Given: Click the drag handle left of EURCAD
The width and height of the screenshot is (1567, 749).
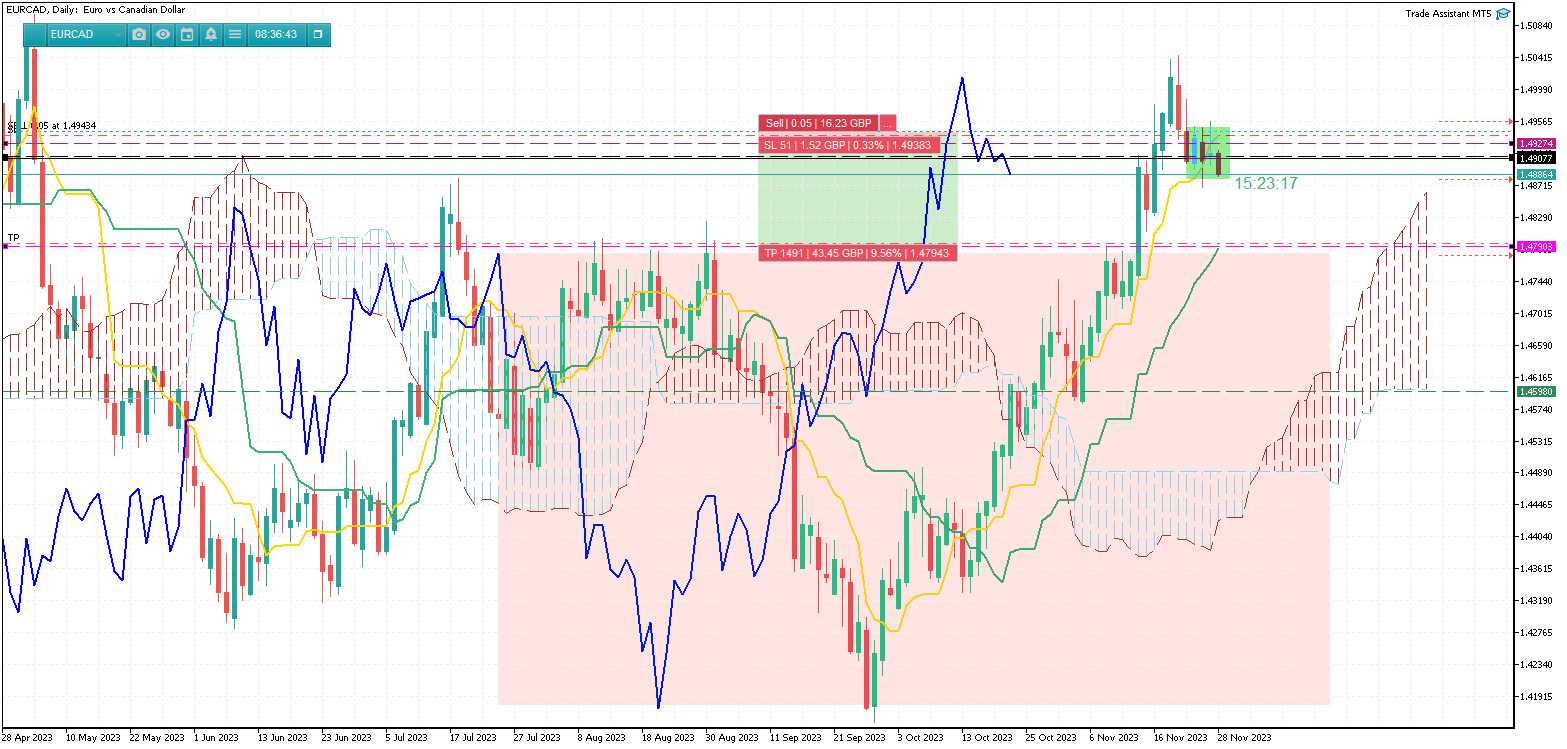Looking at the screenshot, I should [x=35, y=34].
